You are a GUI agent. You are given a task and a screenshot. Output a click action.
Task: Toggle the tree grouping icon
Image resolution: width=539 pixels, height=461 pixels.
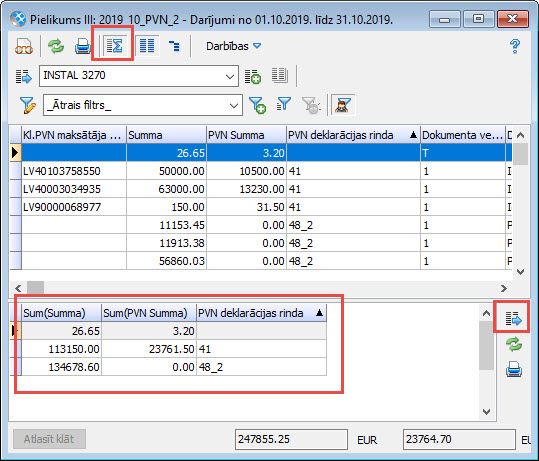(174, 46)
